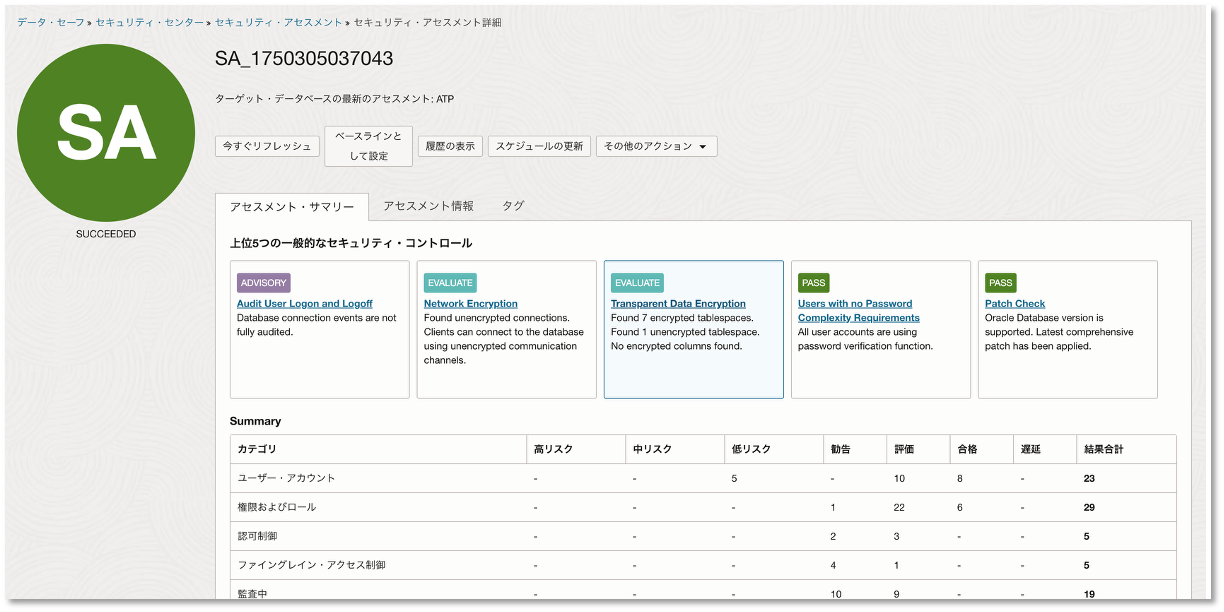Open the Patch Check link
This screenshot has height=612, width=1224.
pyautogui.click(x=1015, y=304)
